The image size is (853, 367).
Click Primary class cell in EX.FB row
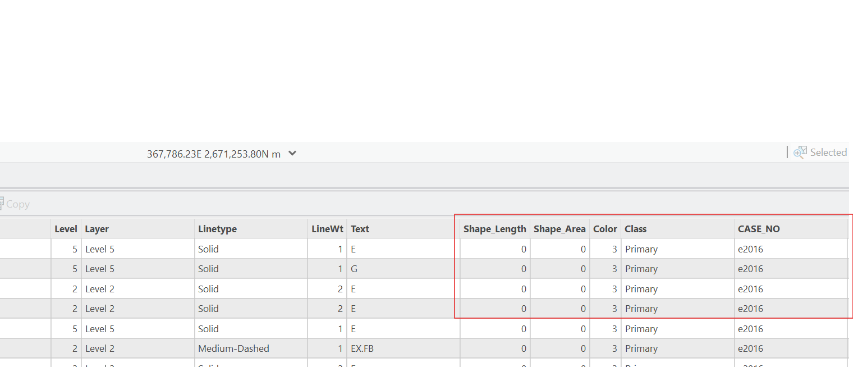pyautogui.click(x=677, y=349)
